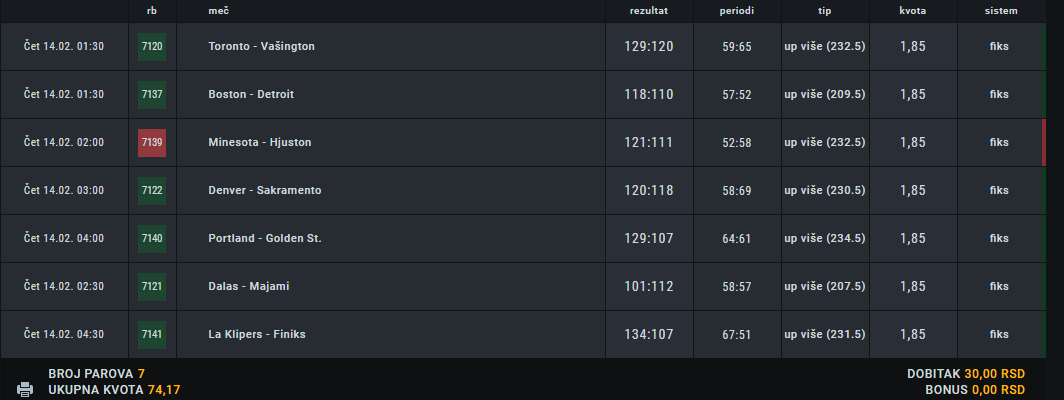Image resolution: width=1064 pixels, height=400 pixels.
Task: Click the 'sistem' column header
Action: coord(1001,11)
